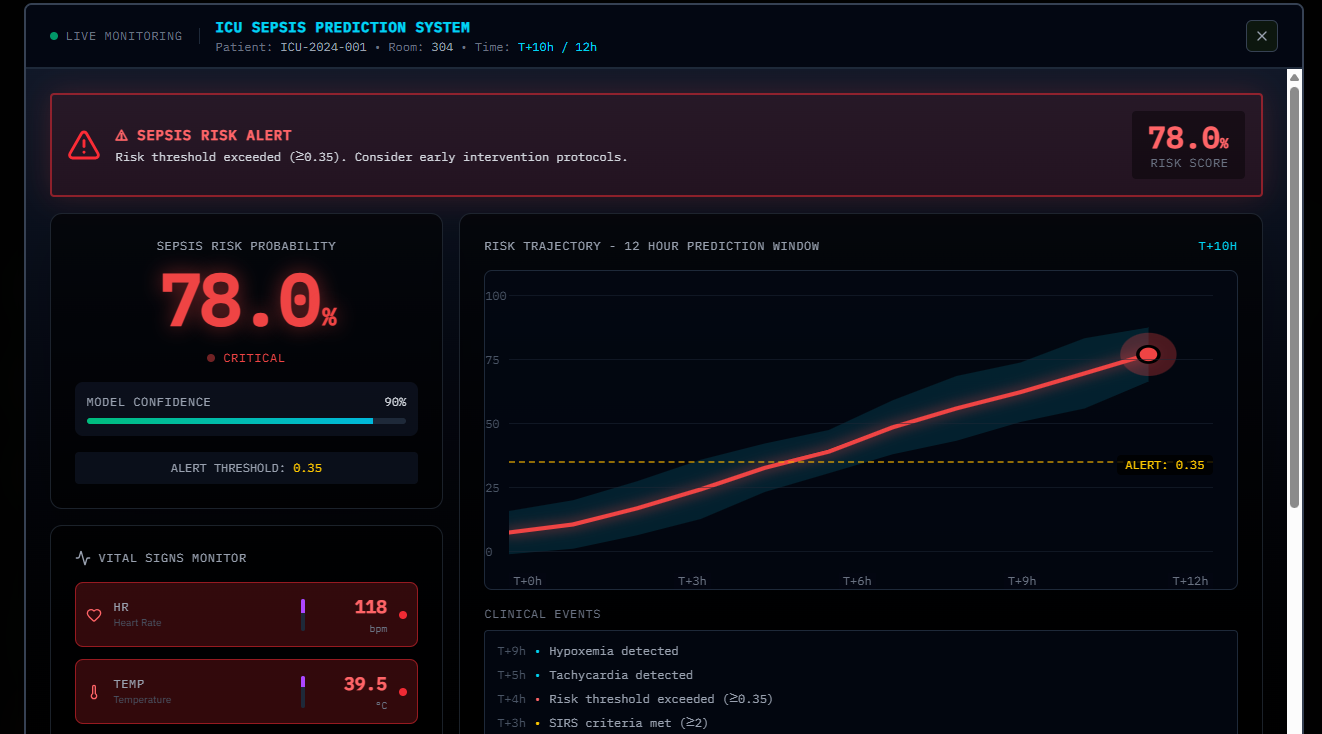
Task: Click the red Critical status indicator dot
Action: point(211,358)
